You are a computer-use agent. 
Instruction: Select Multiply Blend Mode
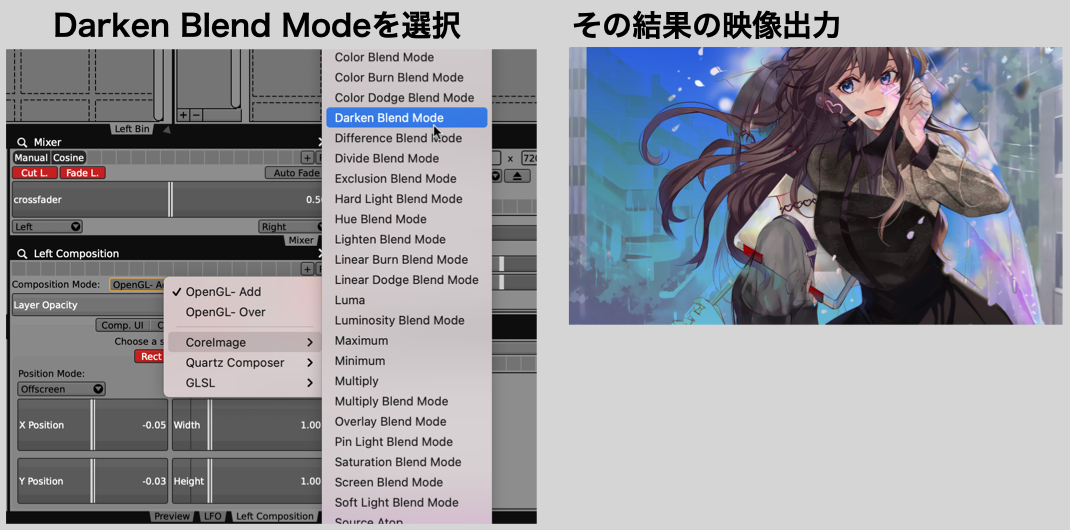tap(407, 402)
